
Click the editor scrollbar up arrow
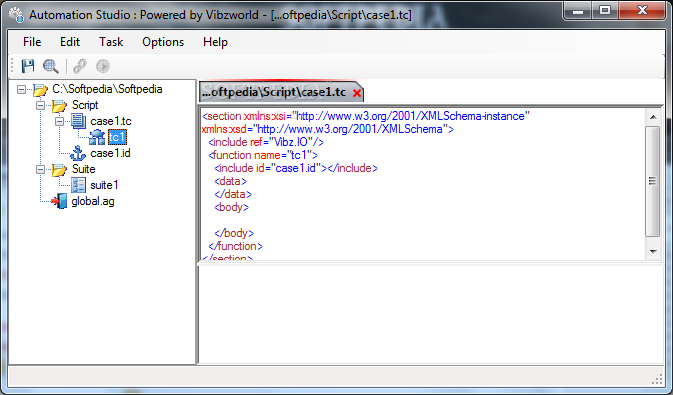point(653,117)
